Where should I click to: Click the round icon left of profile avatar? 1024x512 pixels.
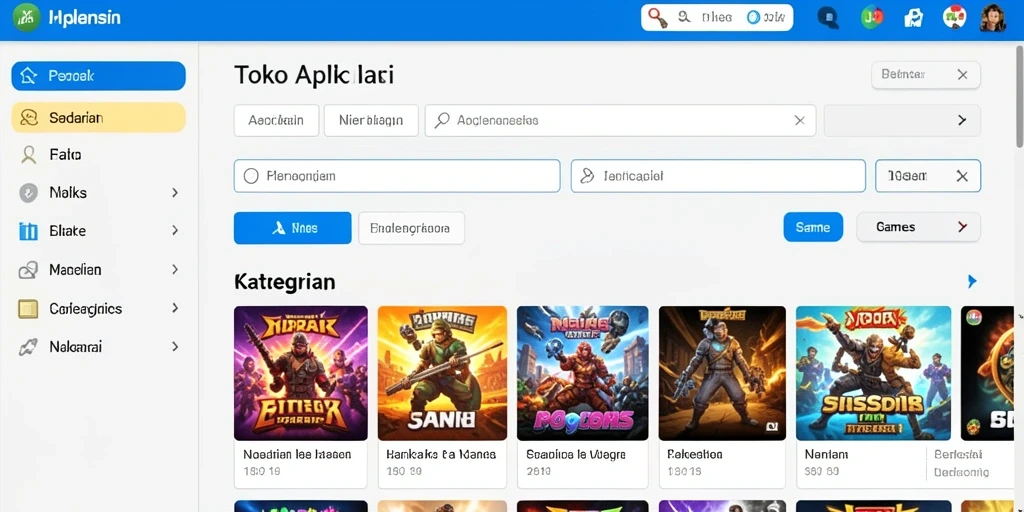(954, 18)
